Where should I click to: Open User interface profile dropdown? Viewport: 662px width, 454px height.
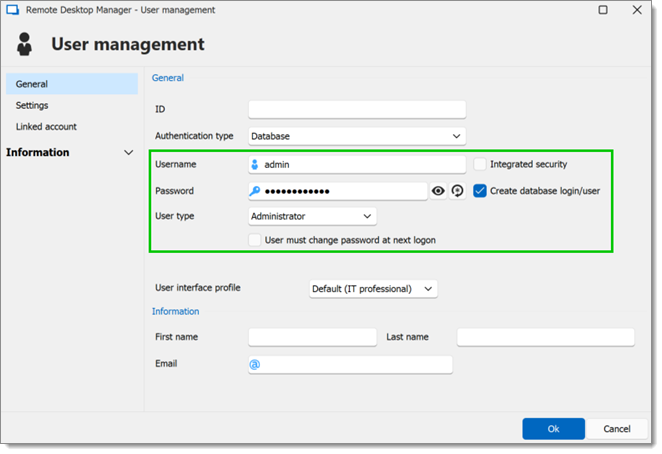[x=373, y=289]
